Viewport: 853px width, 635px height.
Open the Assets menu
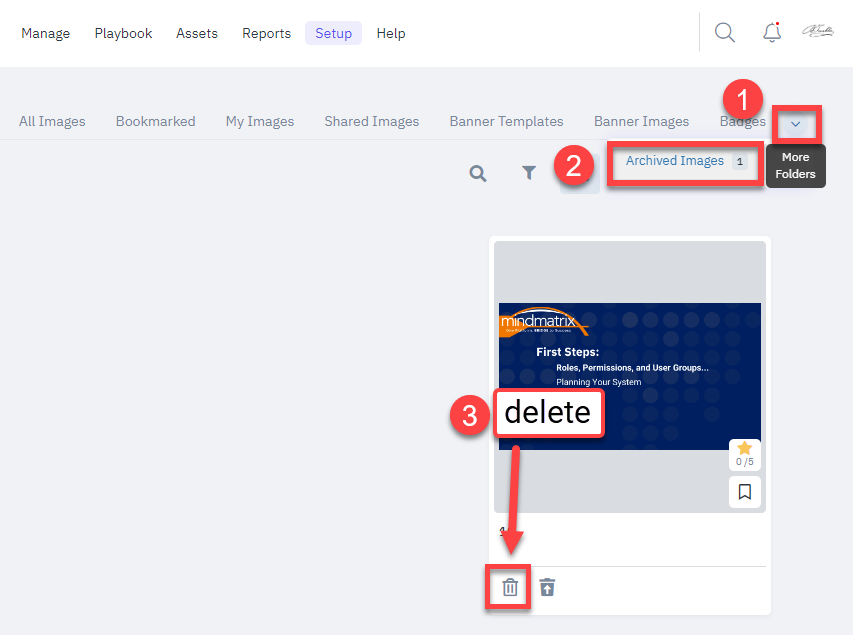[197, 33]
